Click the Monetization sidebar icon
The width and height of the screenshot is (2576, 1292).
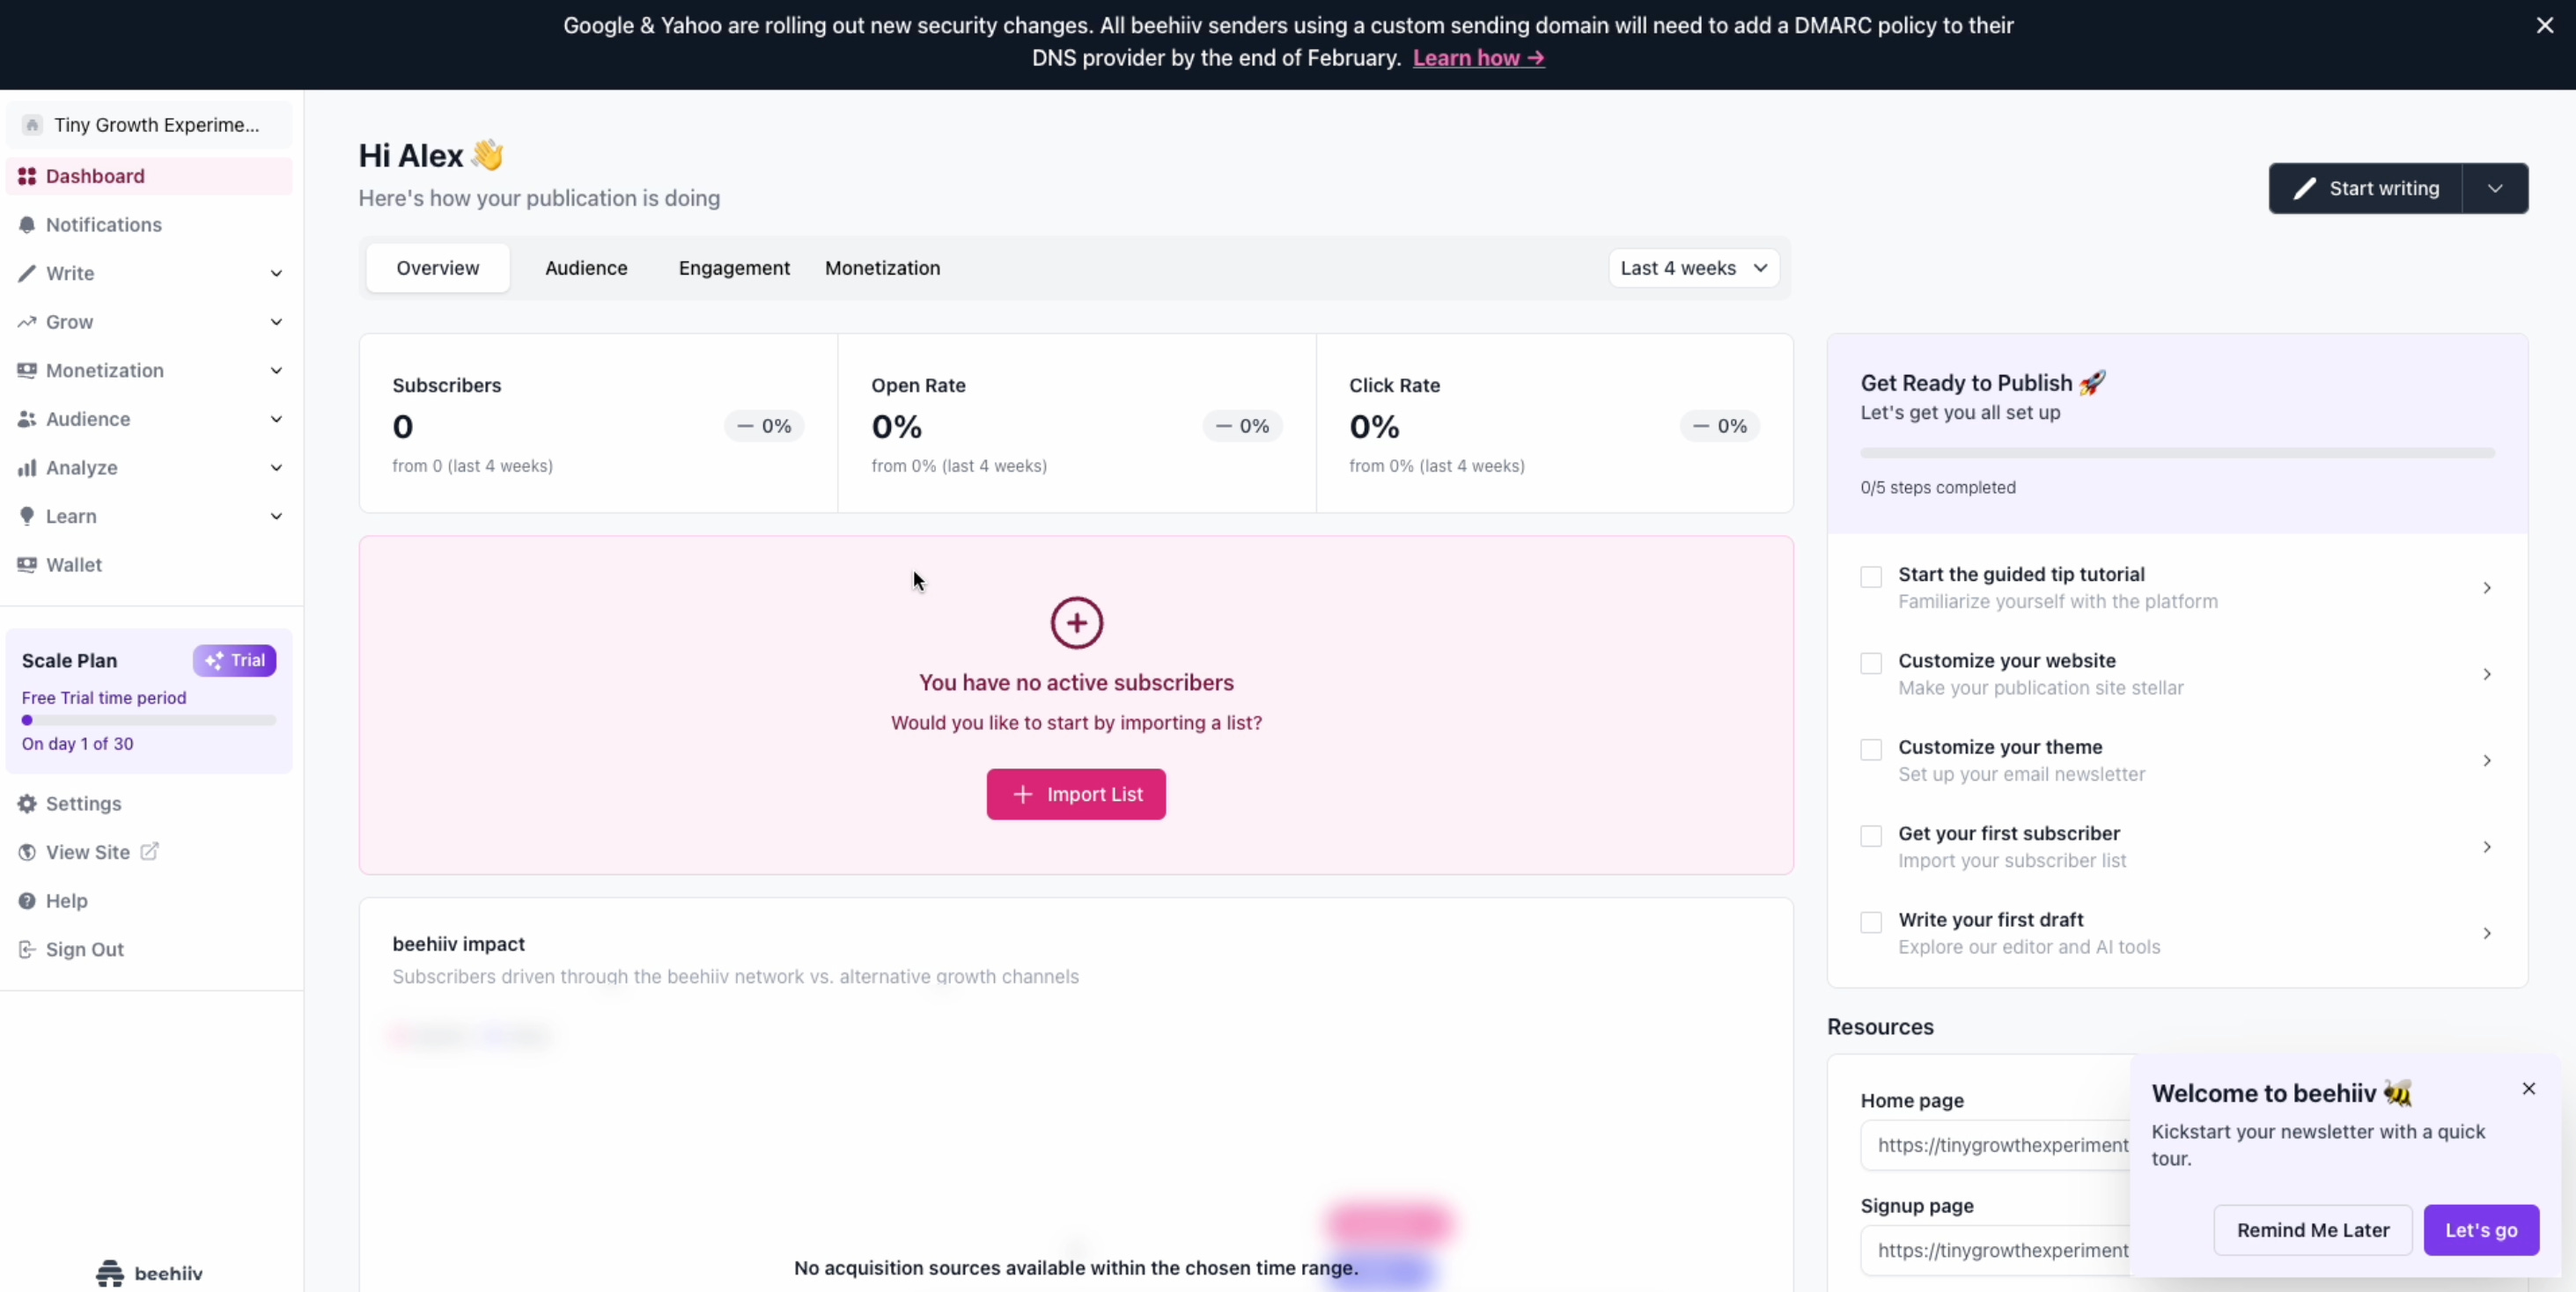[x=27, y=370]
